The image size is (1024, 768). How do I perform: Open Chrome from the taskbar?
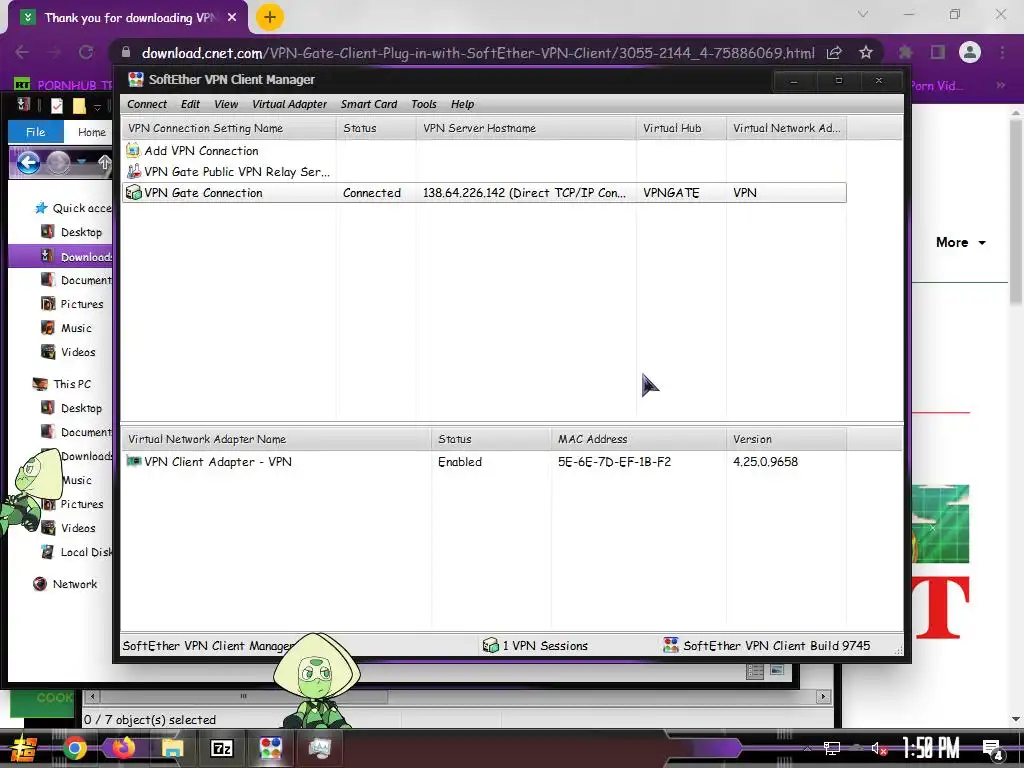[74, 748]
